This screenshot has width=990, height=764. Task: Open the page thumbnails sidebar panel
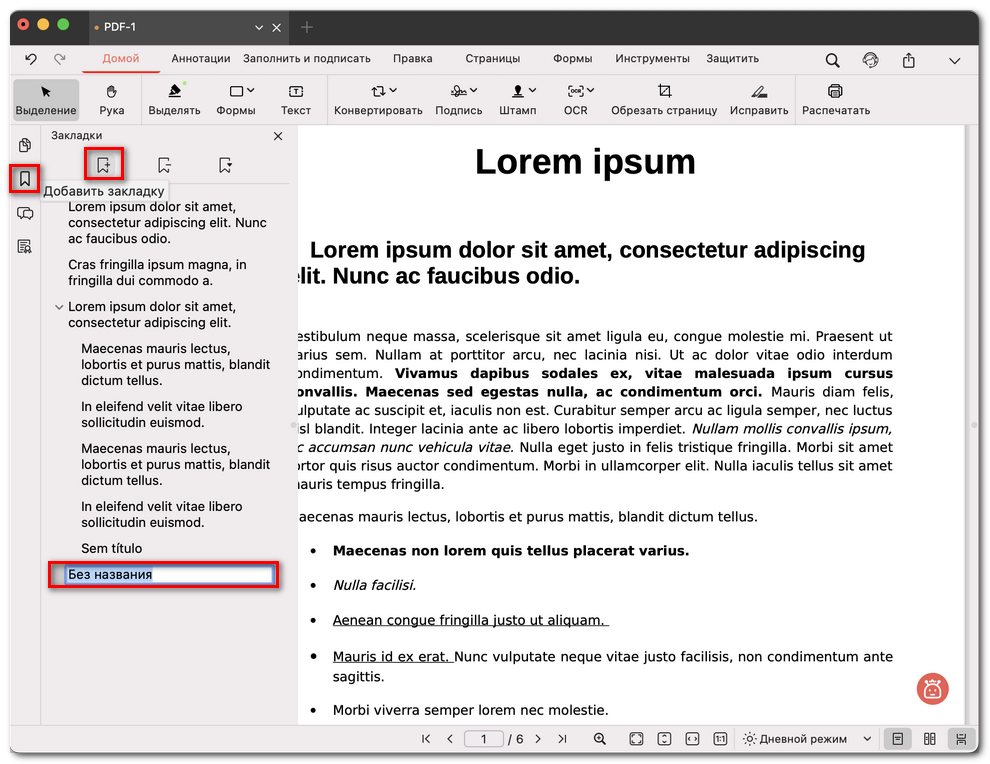[x=22, y=146]
